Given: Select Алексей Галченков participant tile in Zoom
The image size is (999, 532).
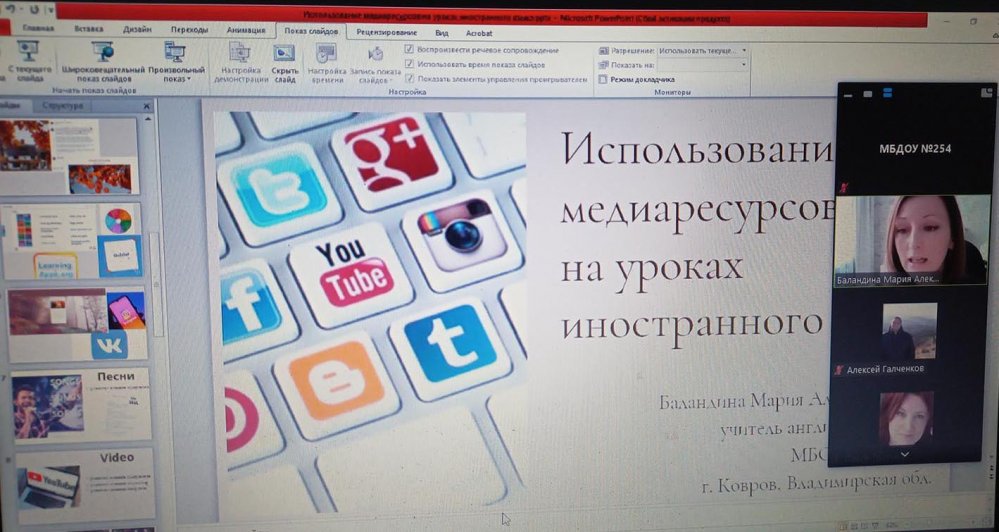Looking at the screenshot, I should (x=909, y=336).
